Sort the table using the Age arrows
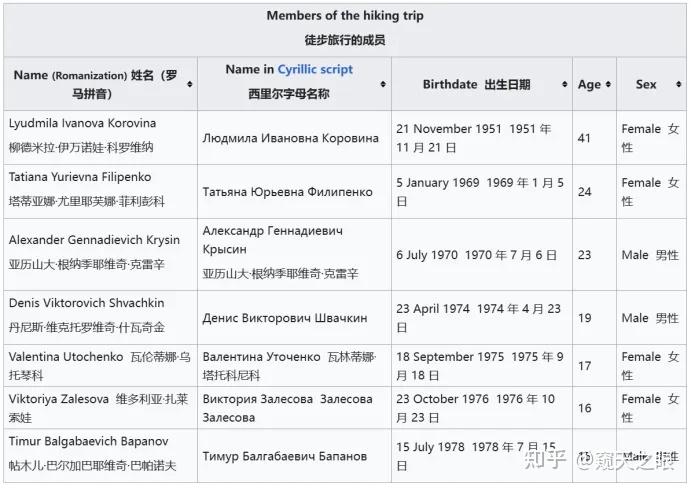This screenshot has height=488, width=691. (x=608, y=85)
